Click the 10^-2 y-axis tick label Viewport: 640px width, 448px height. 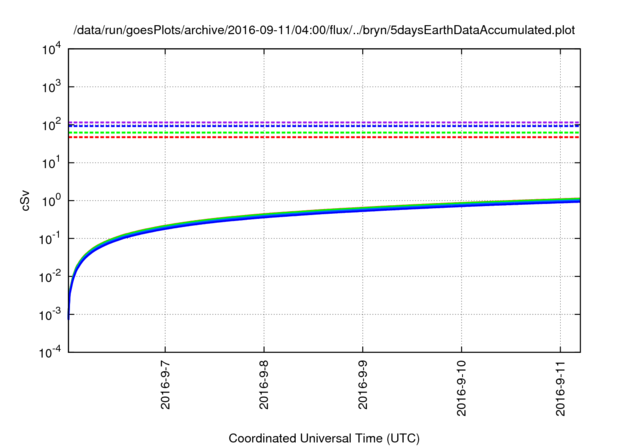pyautogui.click(x=50, y=276)
